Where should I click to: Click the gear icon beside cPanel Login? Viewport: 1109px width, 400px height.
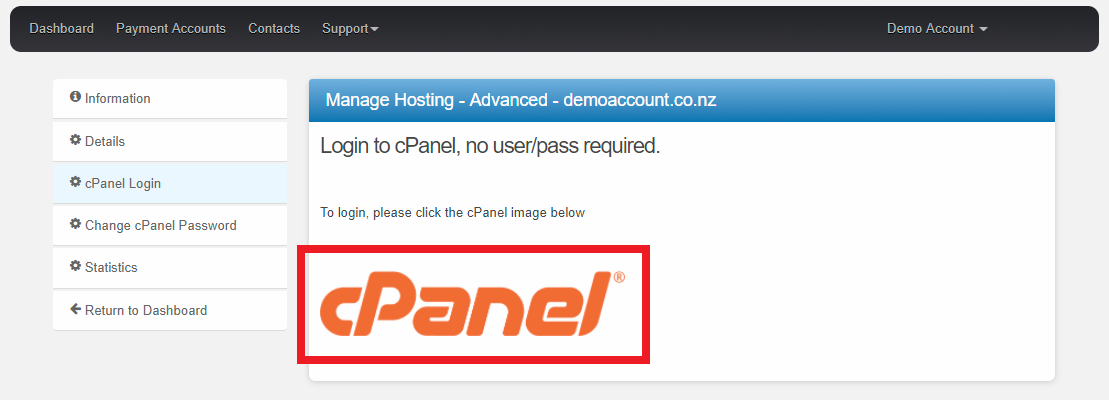pos(75,182)
